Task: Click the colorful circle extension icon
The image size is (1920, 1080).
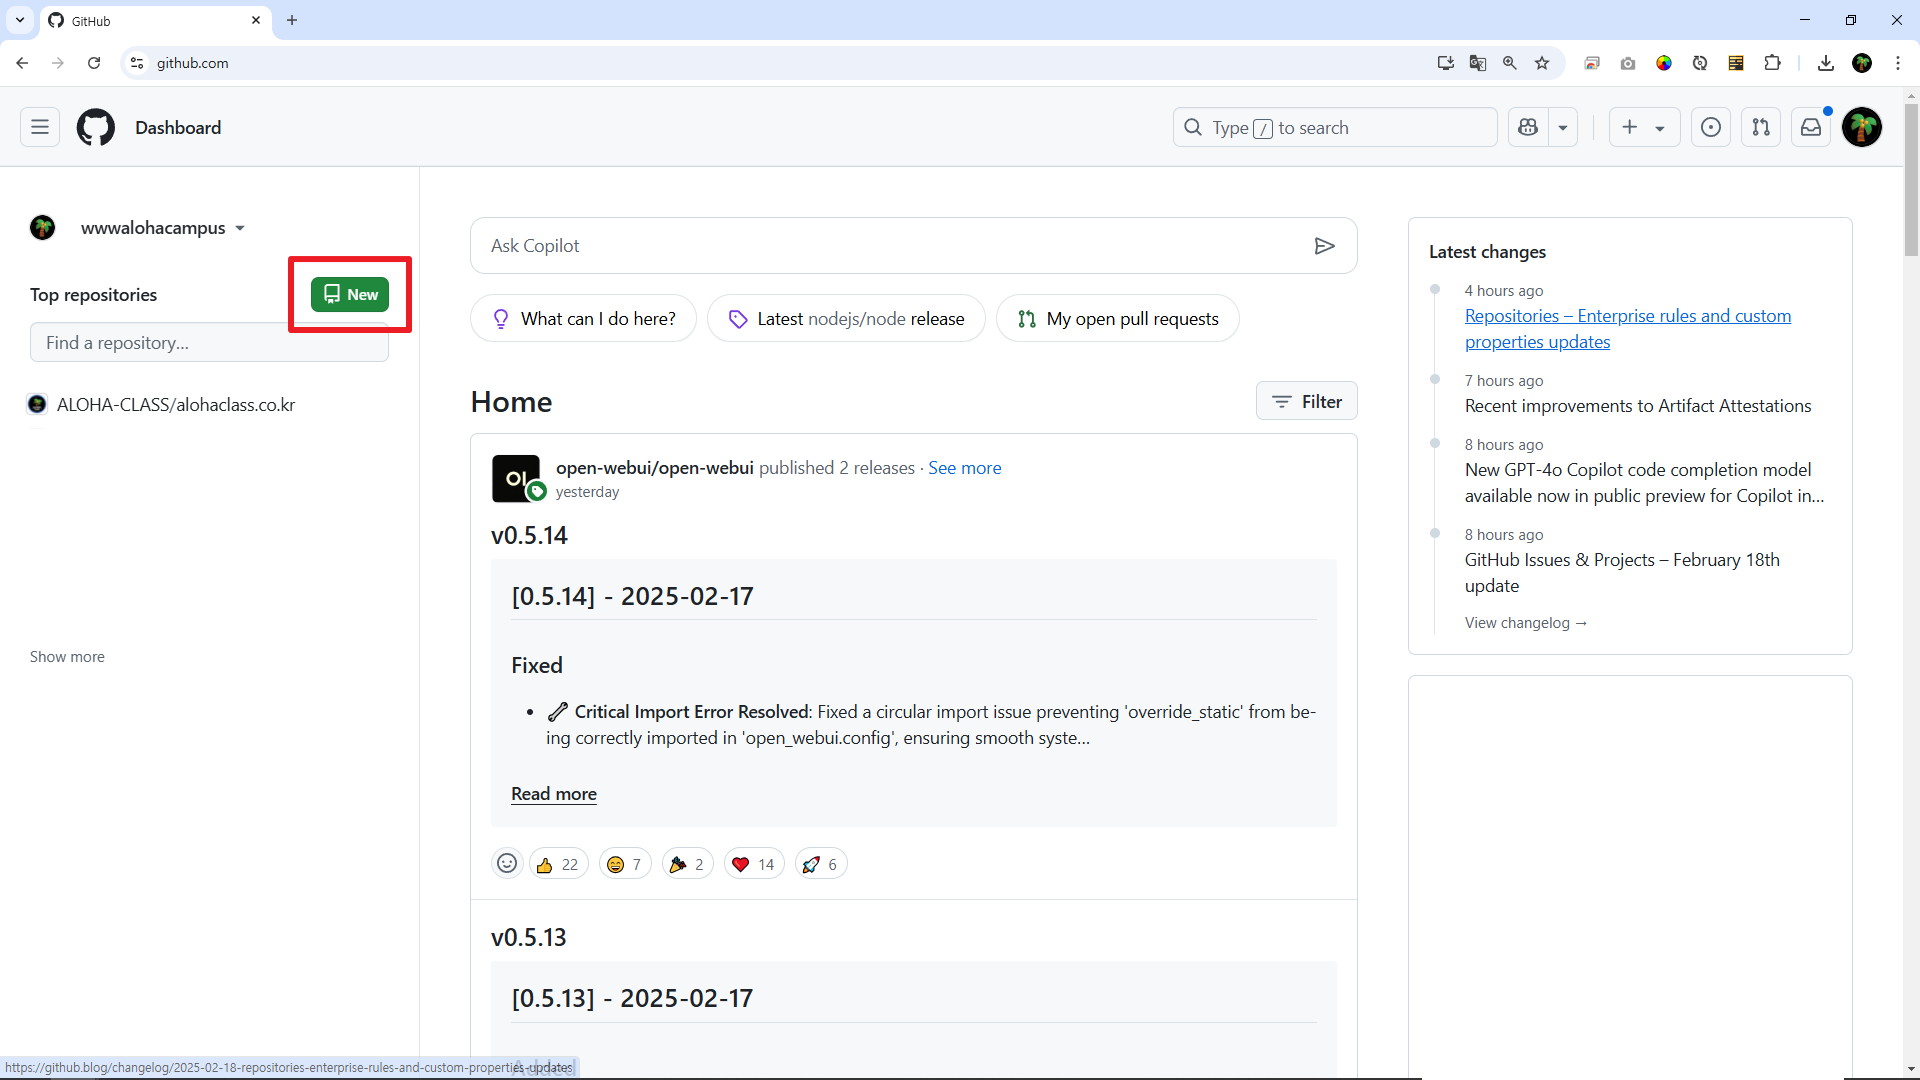Action: tap(1664, 63)
